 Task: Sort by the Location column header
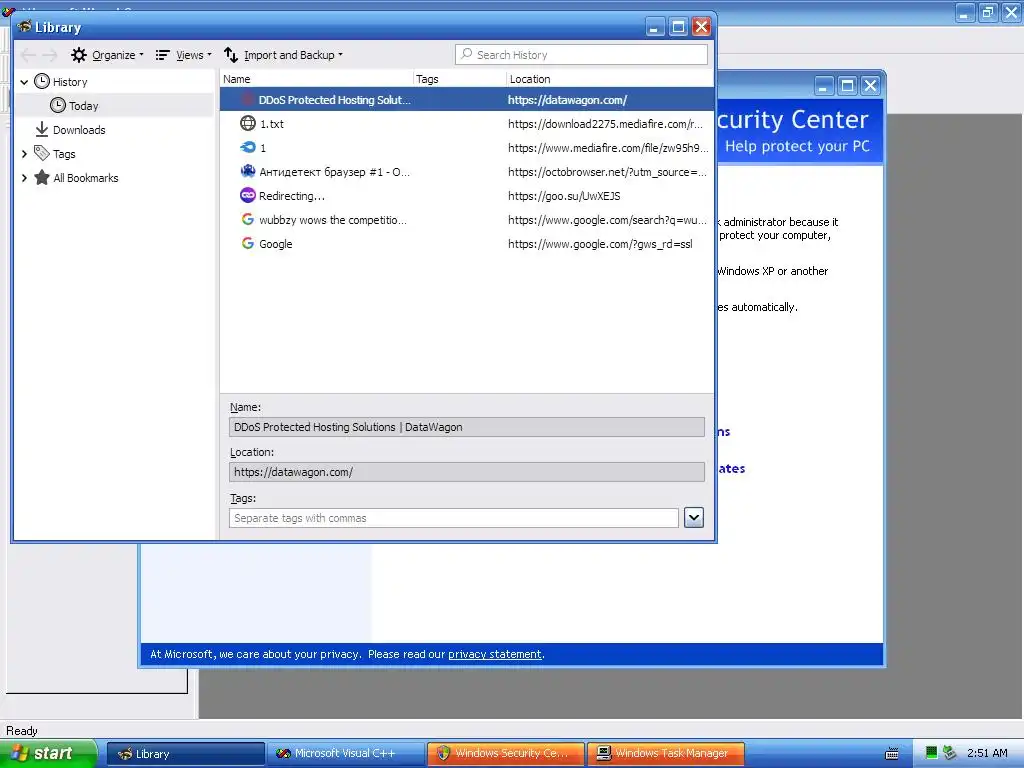pos(610,78)
